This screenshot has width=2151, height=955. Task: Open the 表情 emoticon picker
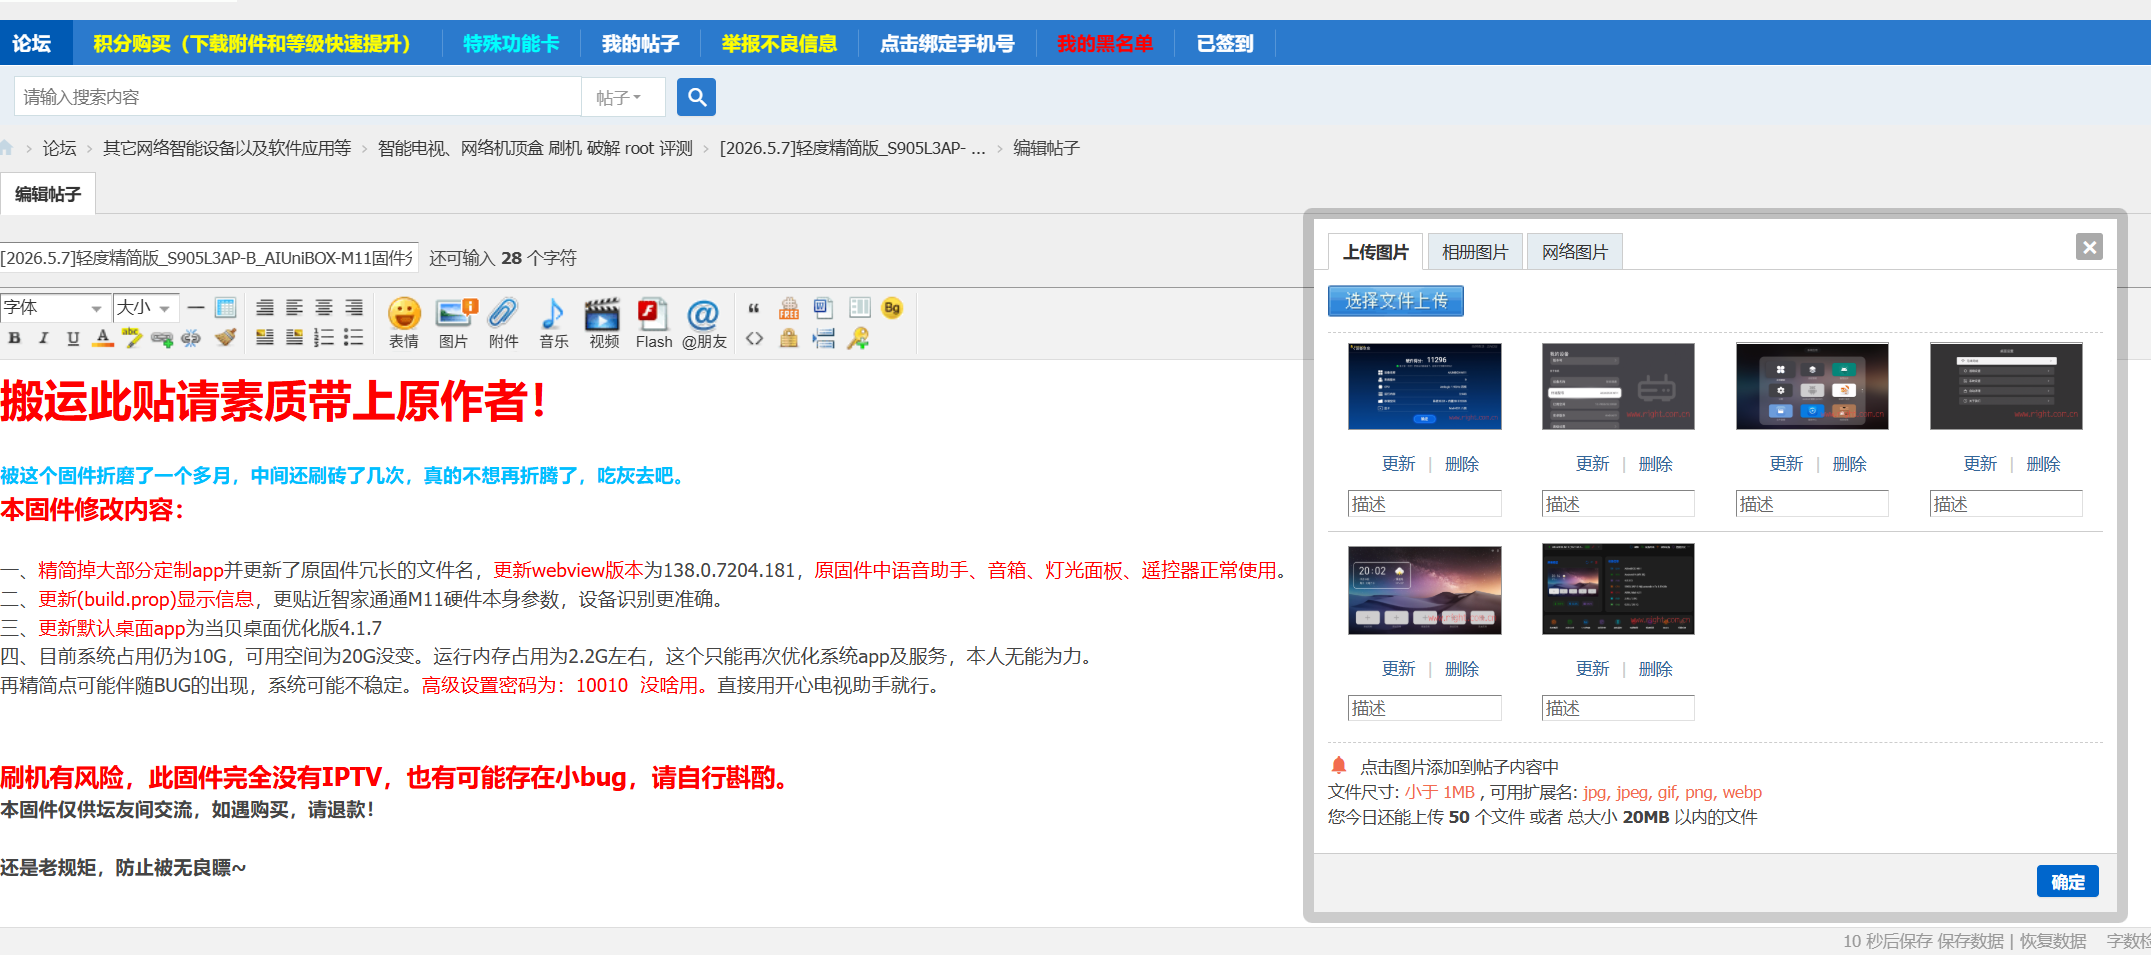pos(404,323)
